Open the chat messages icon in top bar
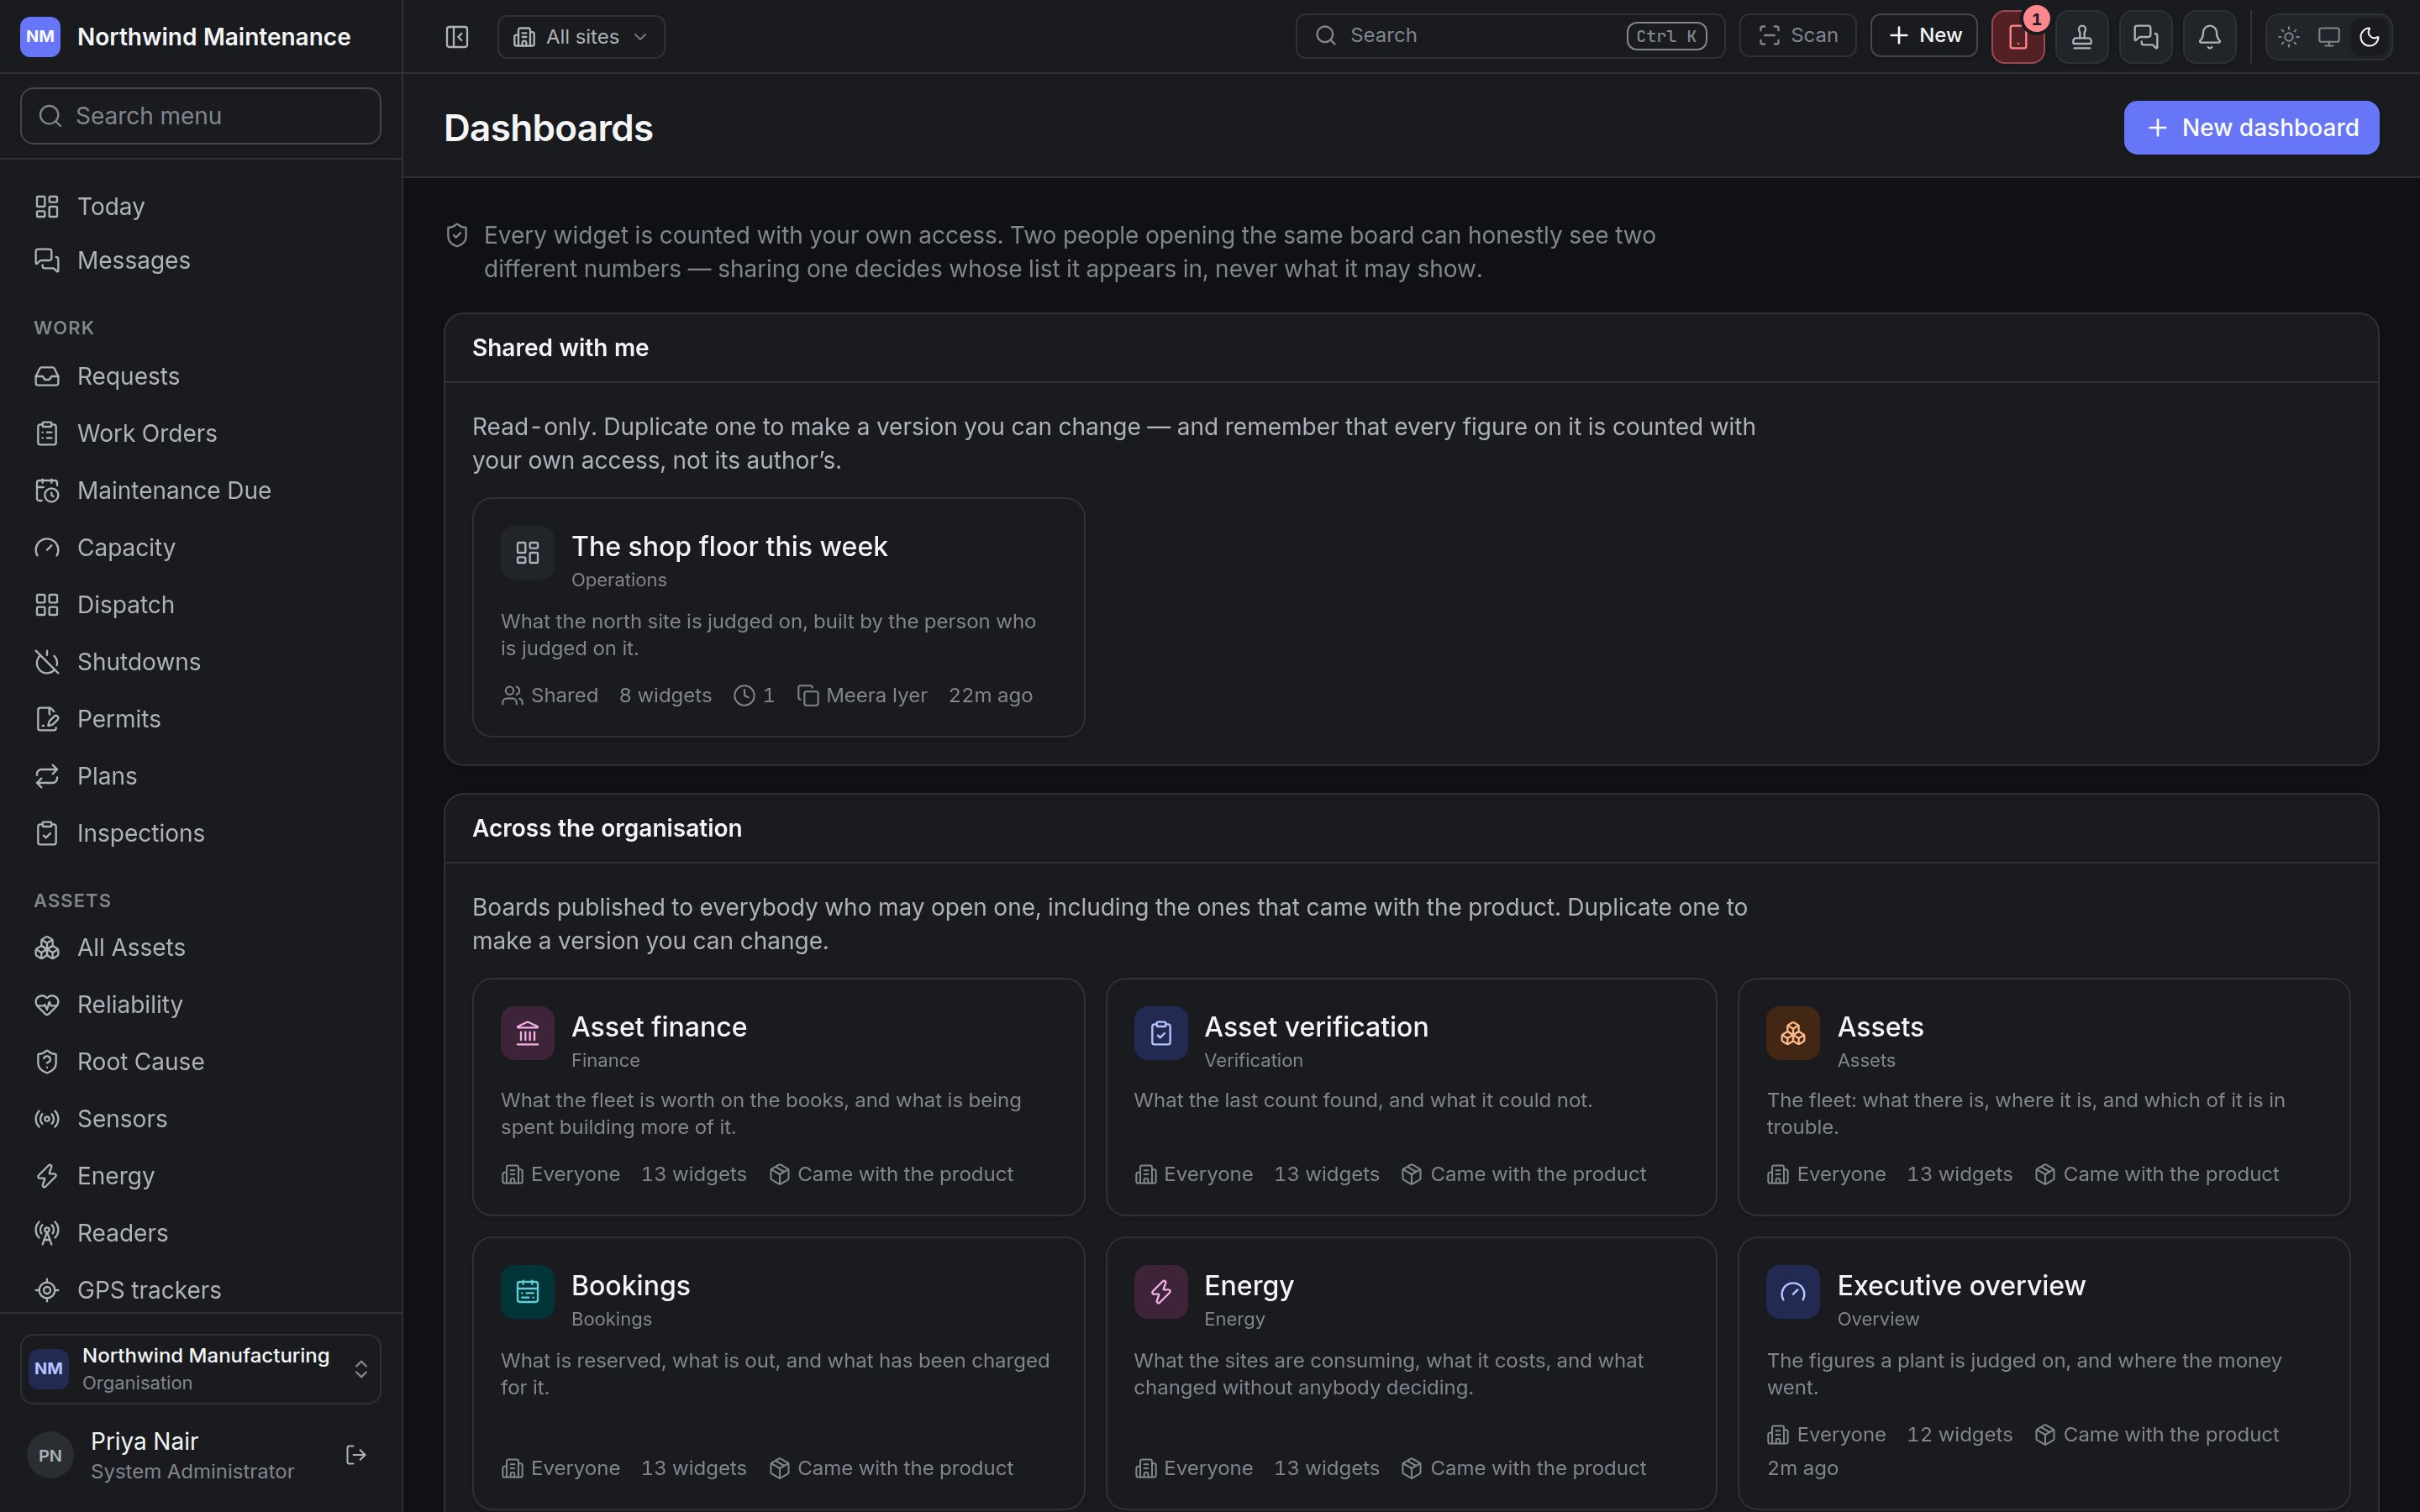Image resolution: width=2420 pixels, height=1512 pixels. coord(2146,37)
